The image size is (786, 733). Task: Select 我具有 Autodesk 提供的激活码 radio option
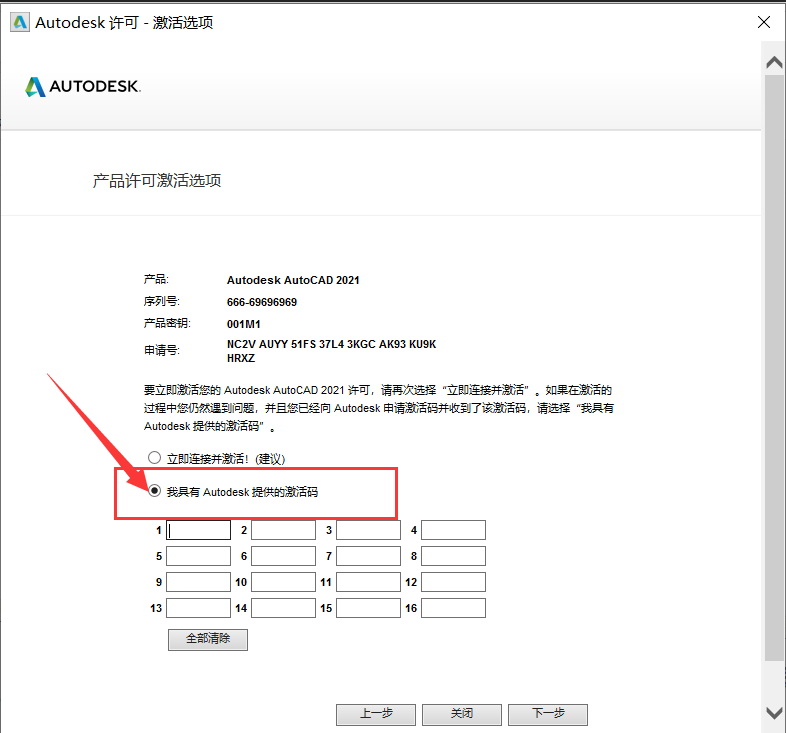[x=154, y=490]
